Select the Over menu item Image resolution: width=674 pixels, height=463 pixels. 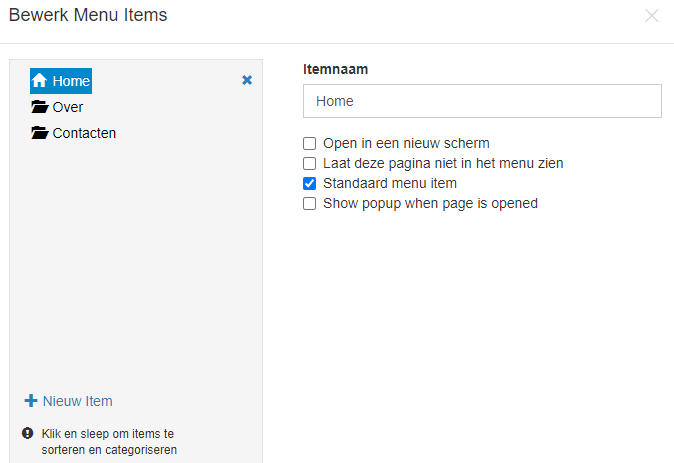(57, 107)
